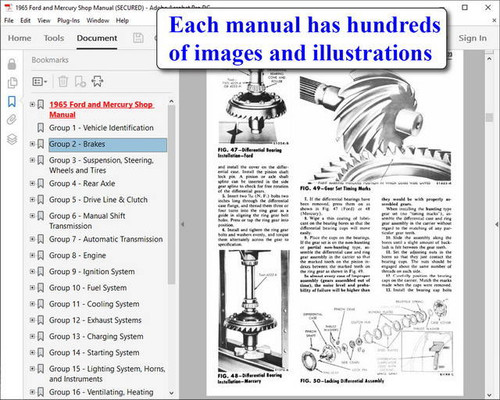Open the Page Thumbnails panel icon

[x=12, y=83]
